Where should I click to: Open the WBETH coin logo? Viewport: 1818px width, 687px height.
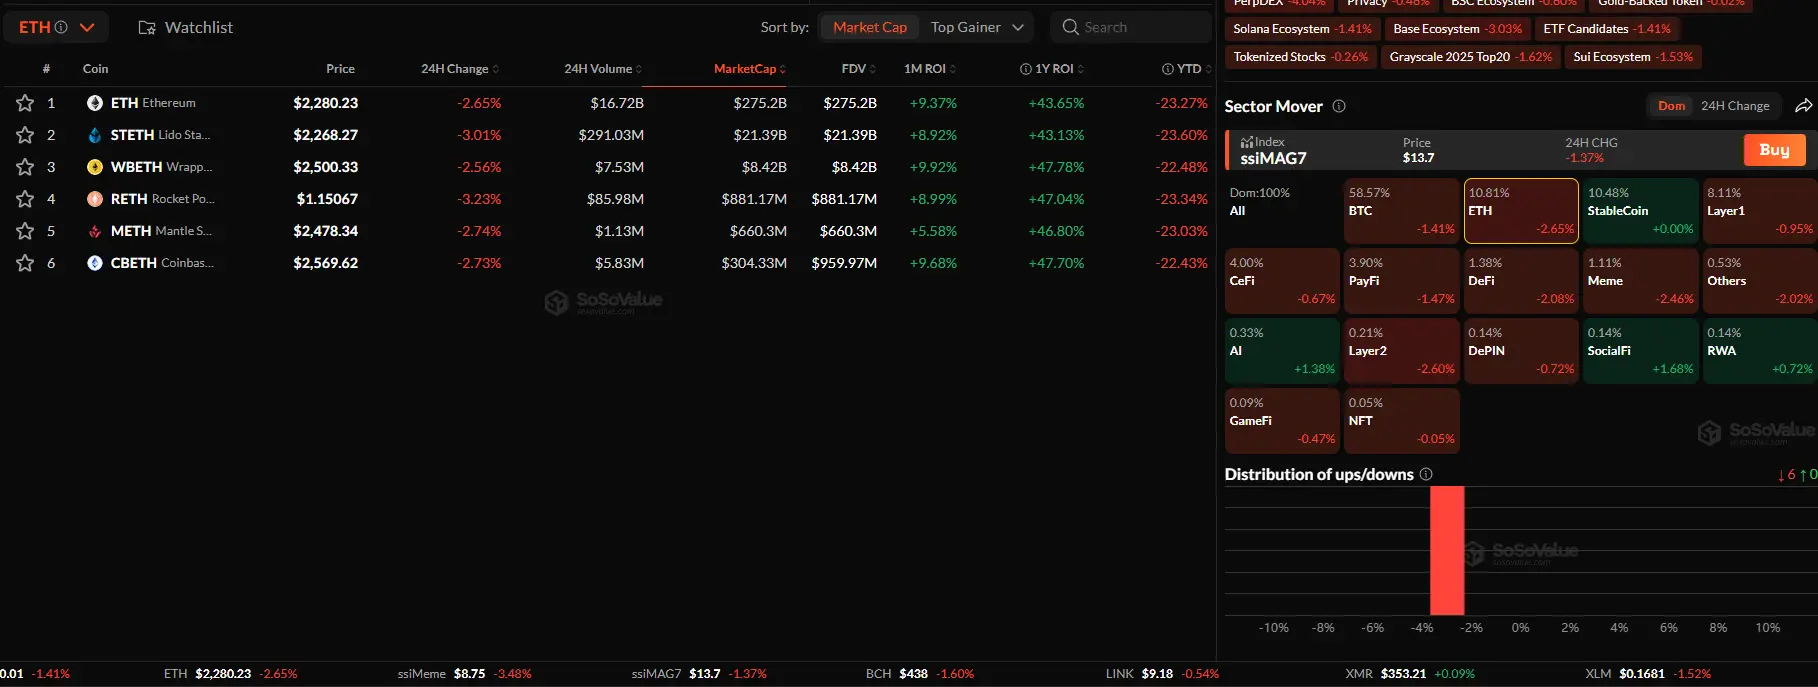point(95,167)
